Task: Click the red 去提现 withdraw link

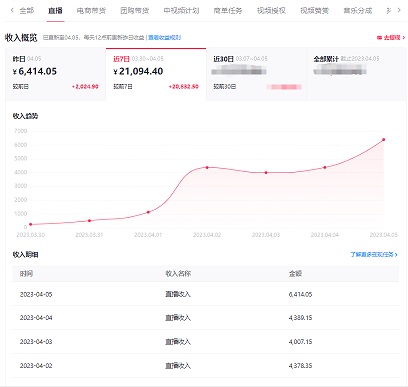Action: (391, 38)
